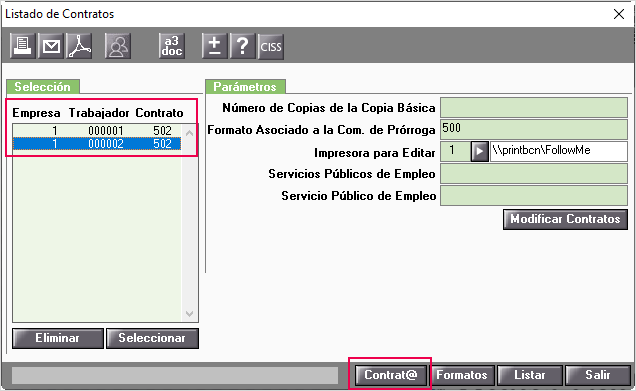Open the plus/minus calculator icon

(215, 46)
